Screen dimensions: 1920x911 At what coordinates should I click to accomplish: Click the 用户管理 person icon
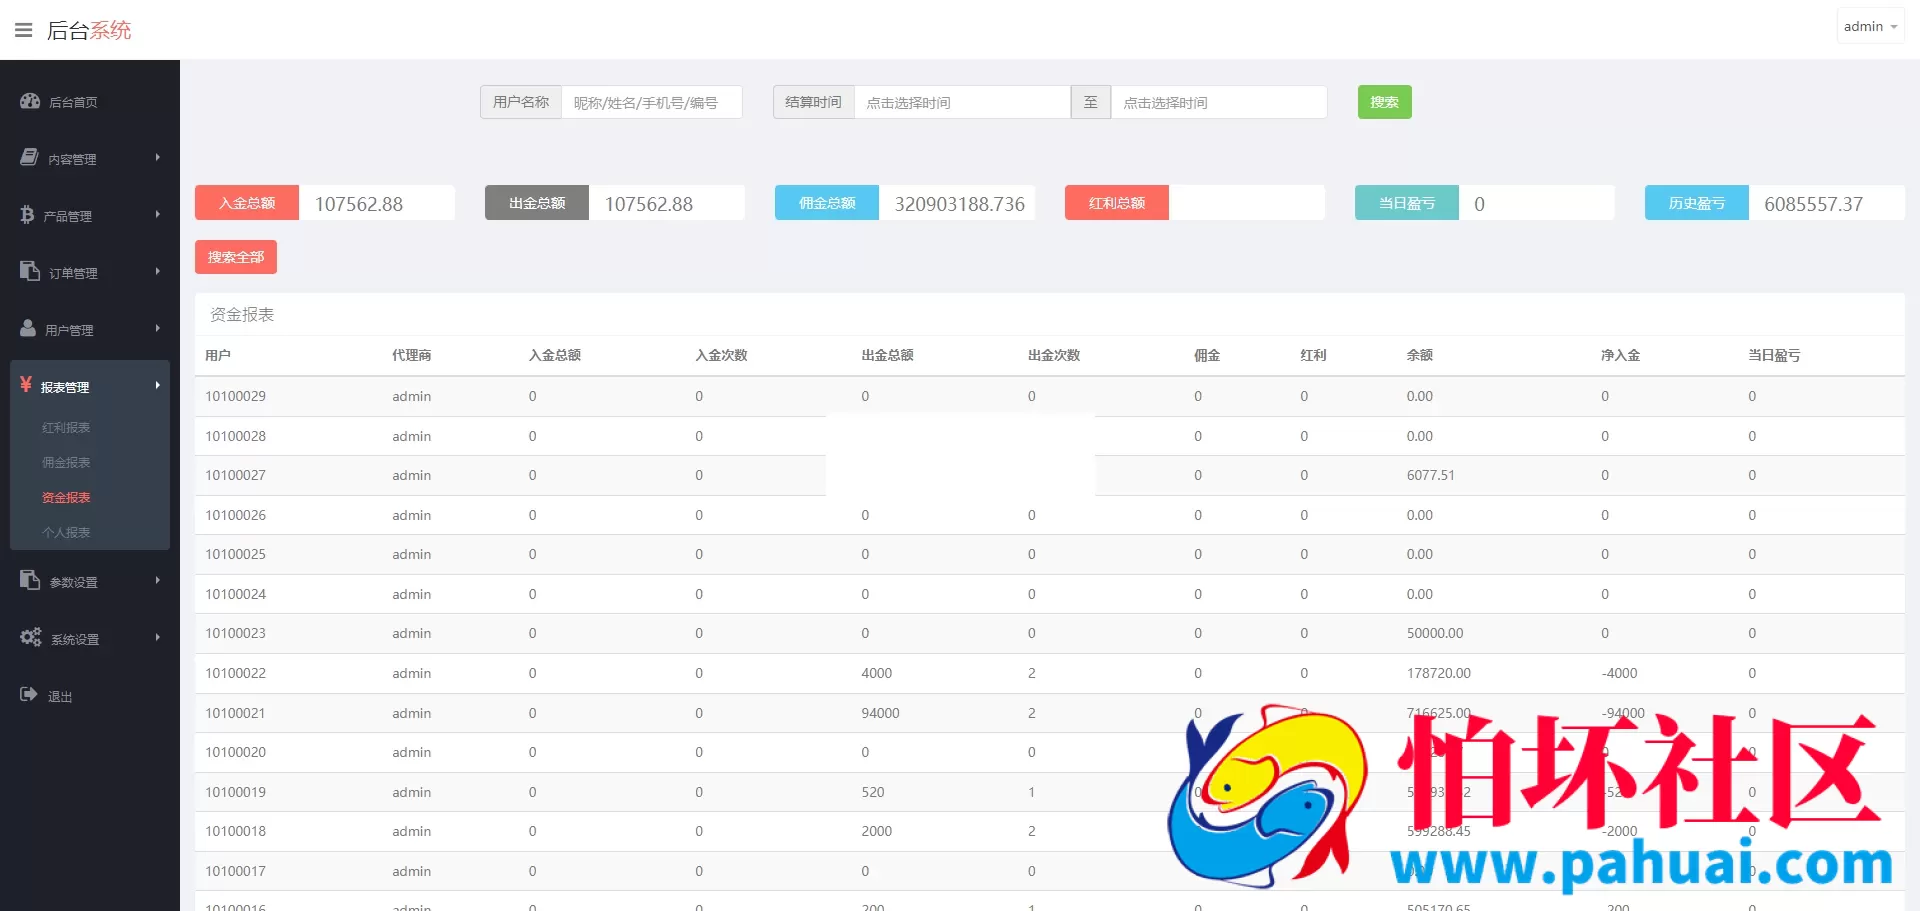(x=28, y=329)
